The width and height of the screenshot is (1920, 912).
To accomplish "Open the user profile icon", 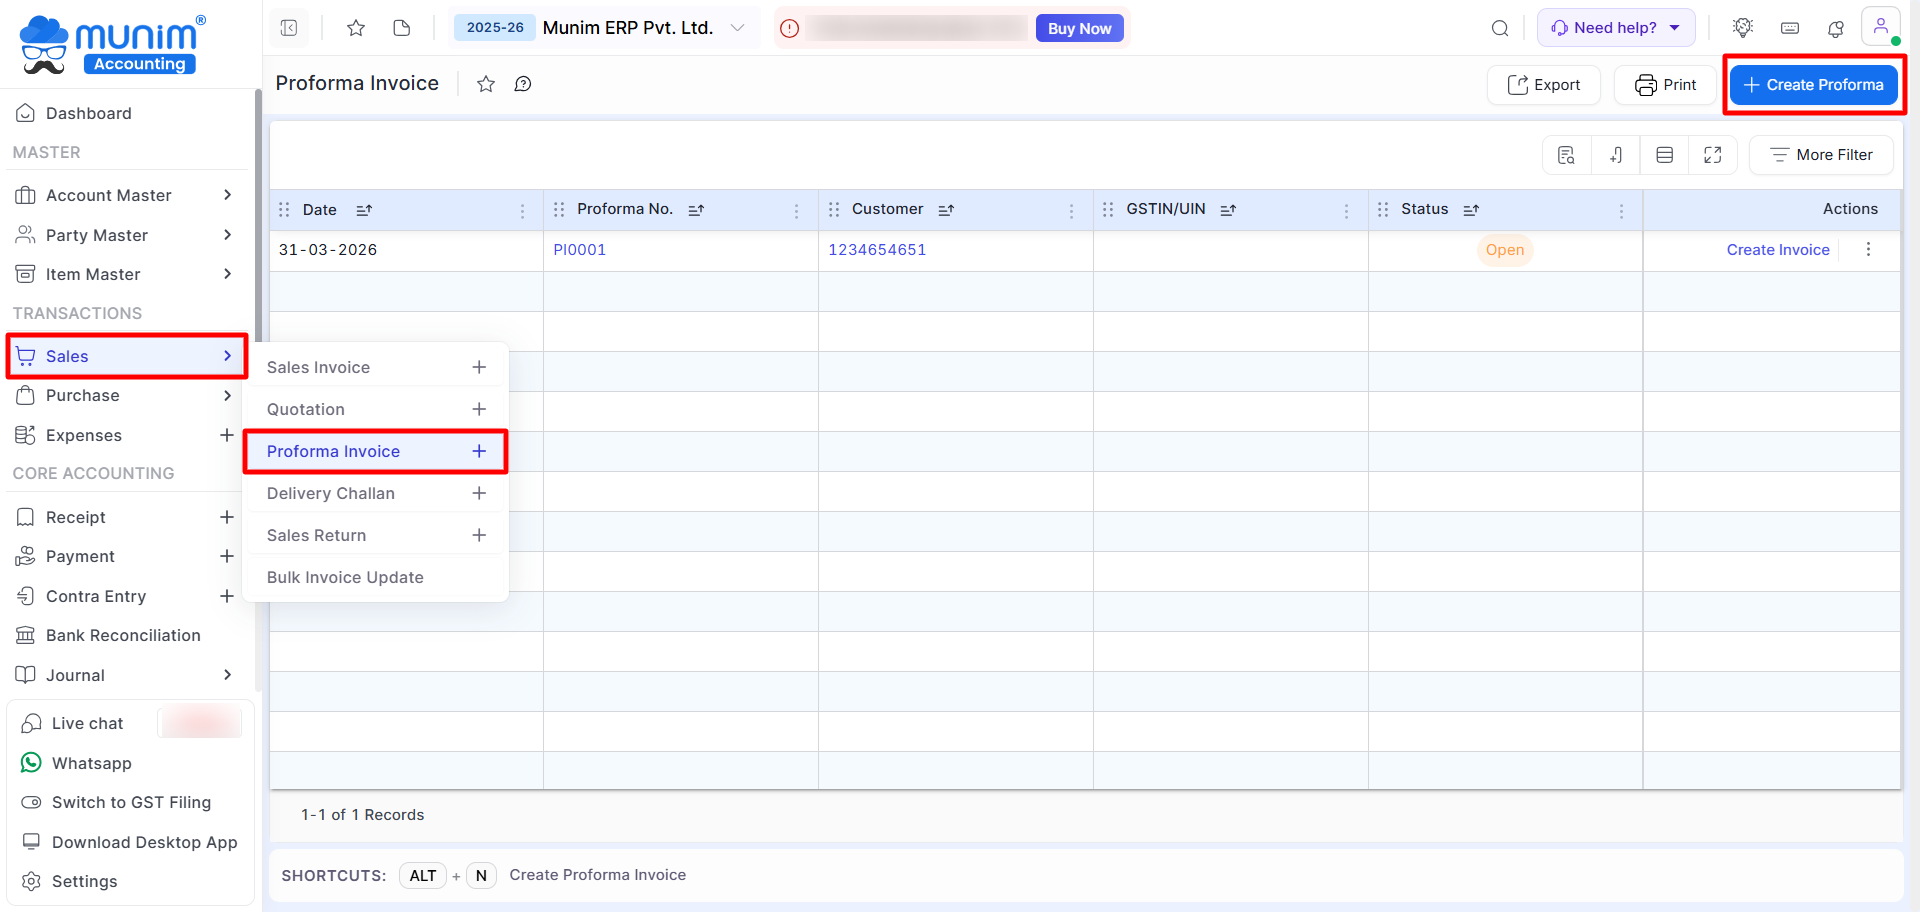I will 1880,27.
